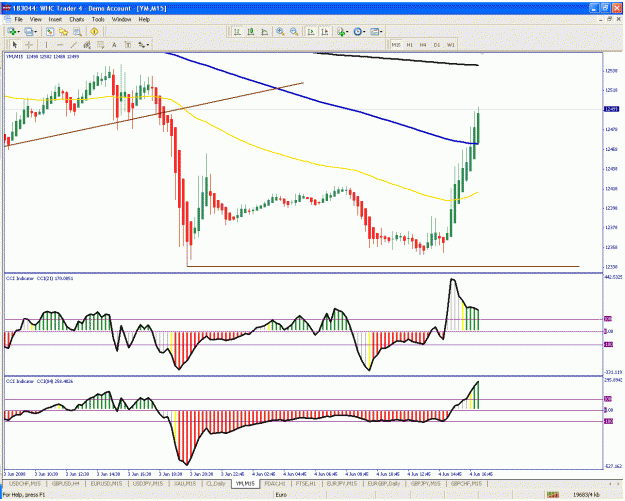Click the Zoom Out magnifier icon
This screenshot has height=501, width=625.
point(294,31)
